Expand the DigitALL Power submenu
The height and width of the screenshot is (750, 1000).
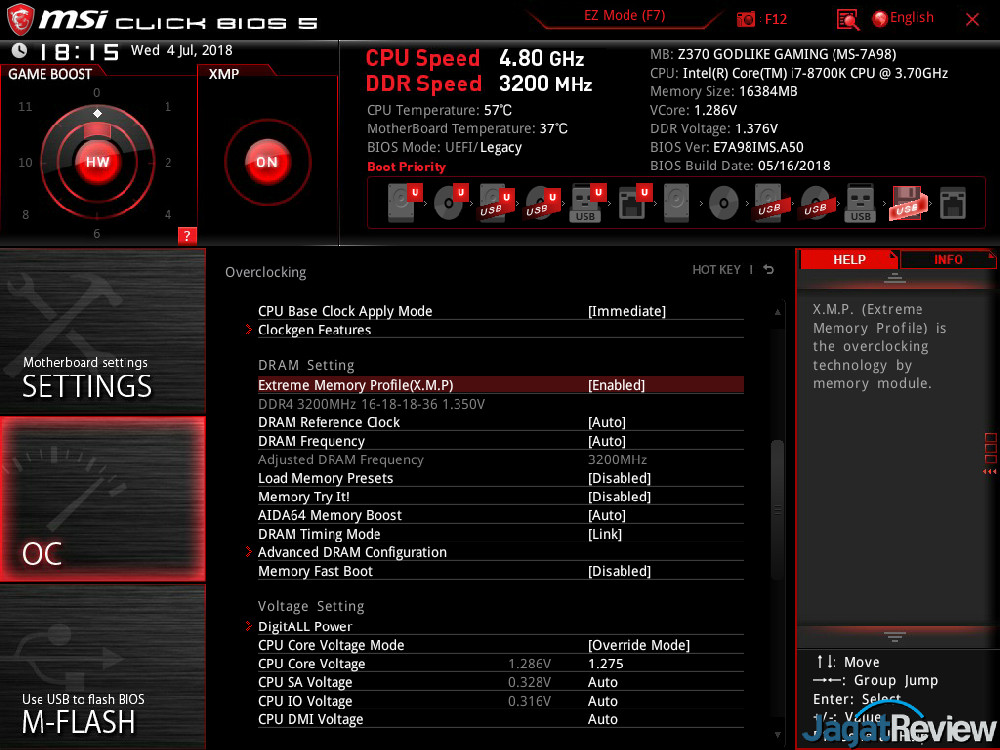click(305, 627)
